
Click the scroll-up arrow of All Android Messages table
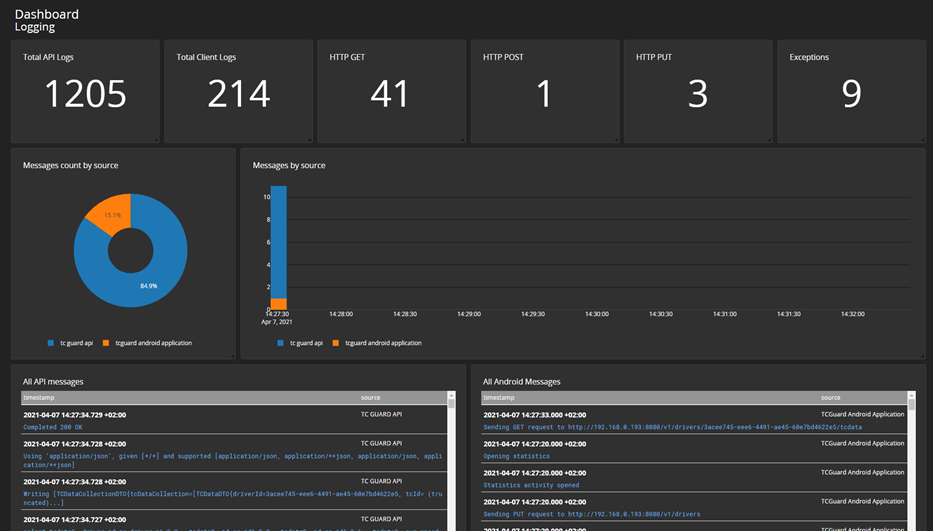coord(912,395)
